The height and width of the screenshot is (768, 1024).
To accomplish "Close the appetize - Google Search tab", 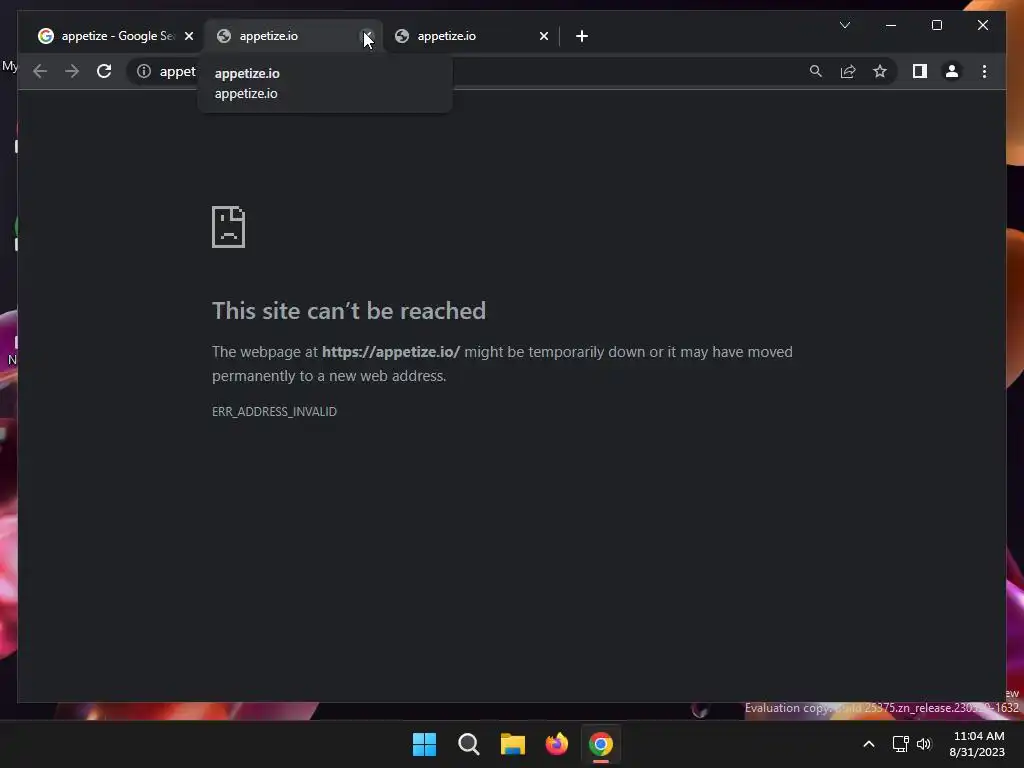I will [189, 36].
